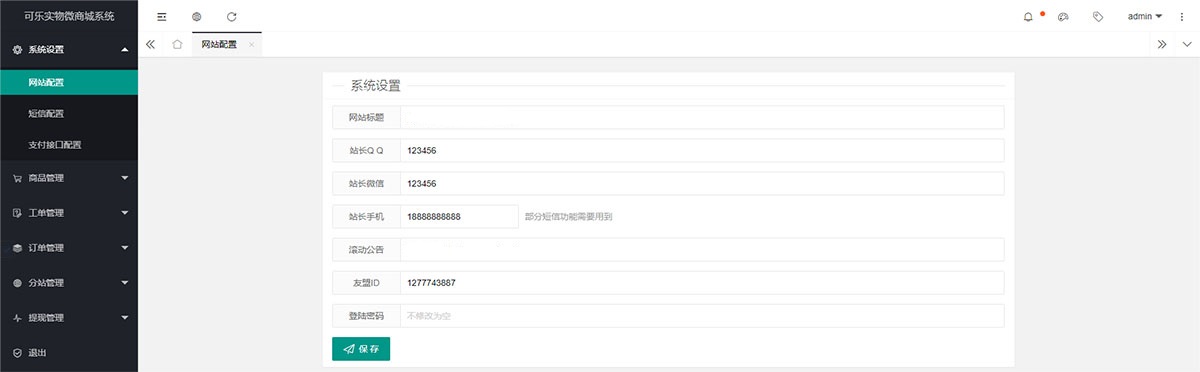Click the 保存 save button
Viewport: 1200px width, 372px height.
[x=361, y=349]
